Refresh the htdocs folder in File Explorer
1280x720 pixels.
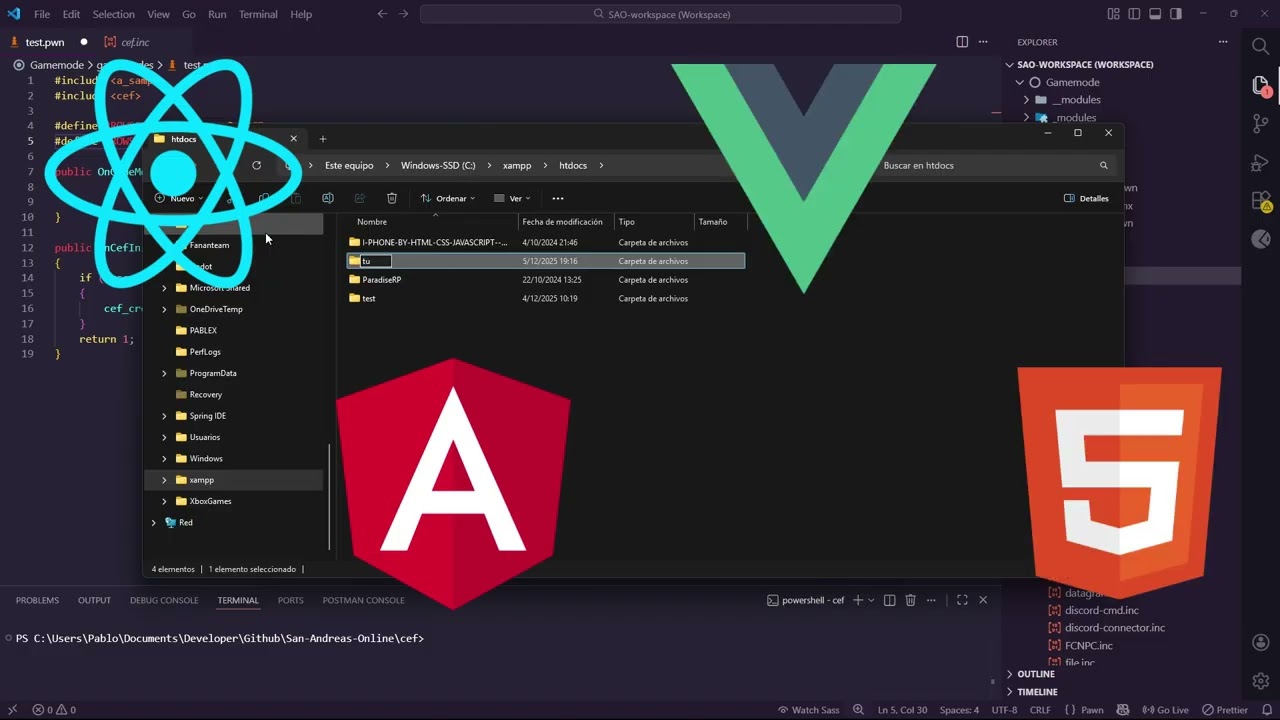coord(257,165)
